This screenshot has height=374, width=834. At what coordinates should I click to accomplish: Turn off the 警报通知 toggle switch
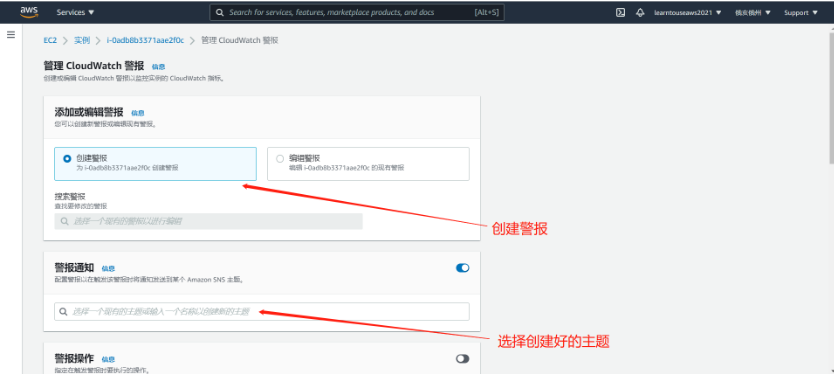(462, 268)
